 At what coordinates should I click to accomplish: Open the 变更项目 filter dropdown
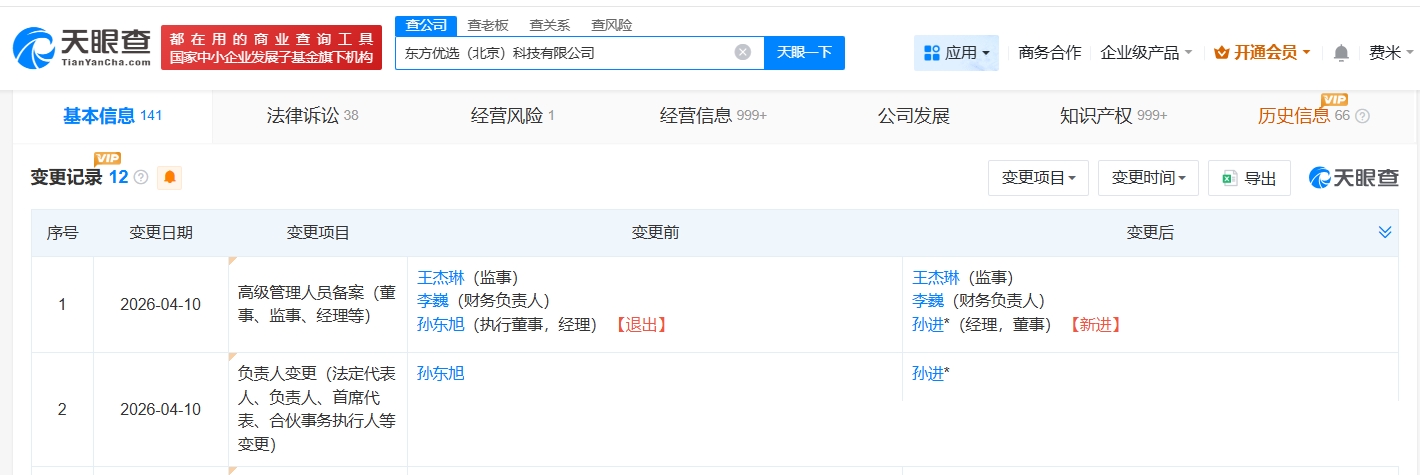(x=1038, y=178)
